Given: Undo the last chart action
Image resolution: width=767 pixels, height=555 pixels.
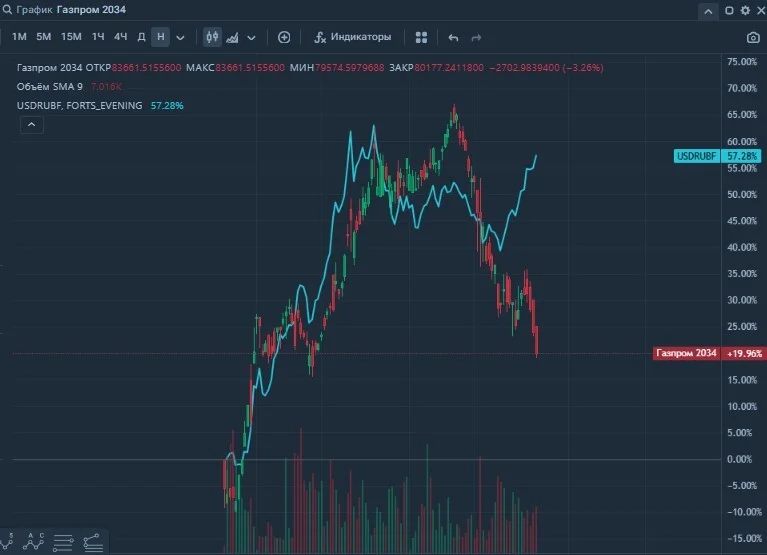Looking at the screenshot, I should pyautogui.click(x=453, y=38).
